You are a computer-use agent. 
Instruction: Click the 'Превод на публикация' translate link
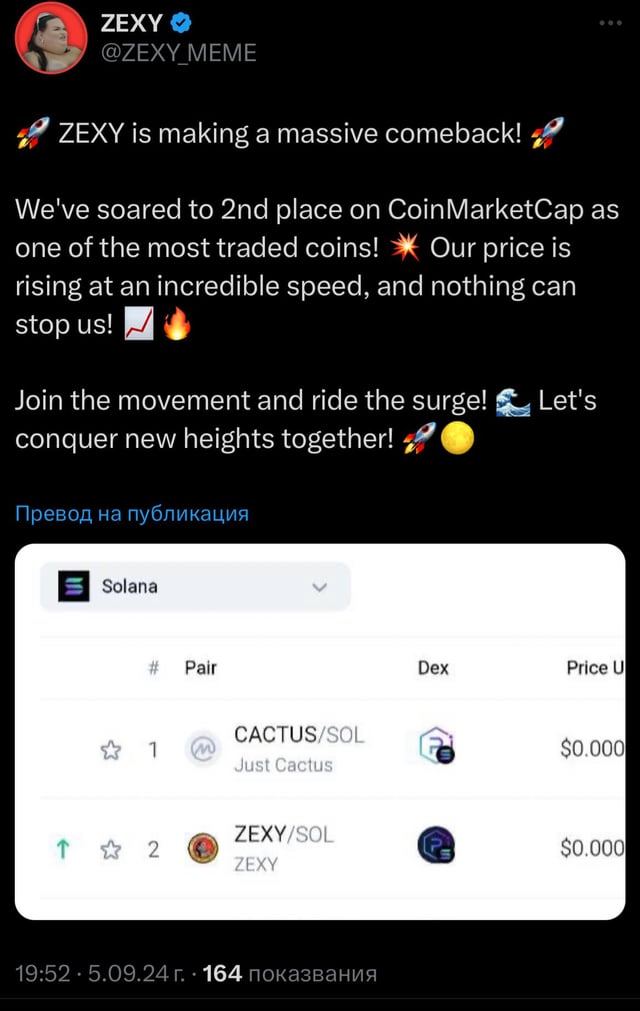click(x=132, y=513)
